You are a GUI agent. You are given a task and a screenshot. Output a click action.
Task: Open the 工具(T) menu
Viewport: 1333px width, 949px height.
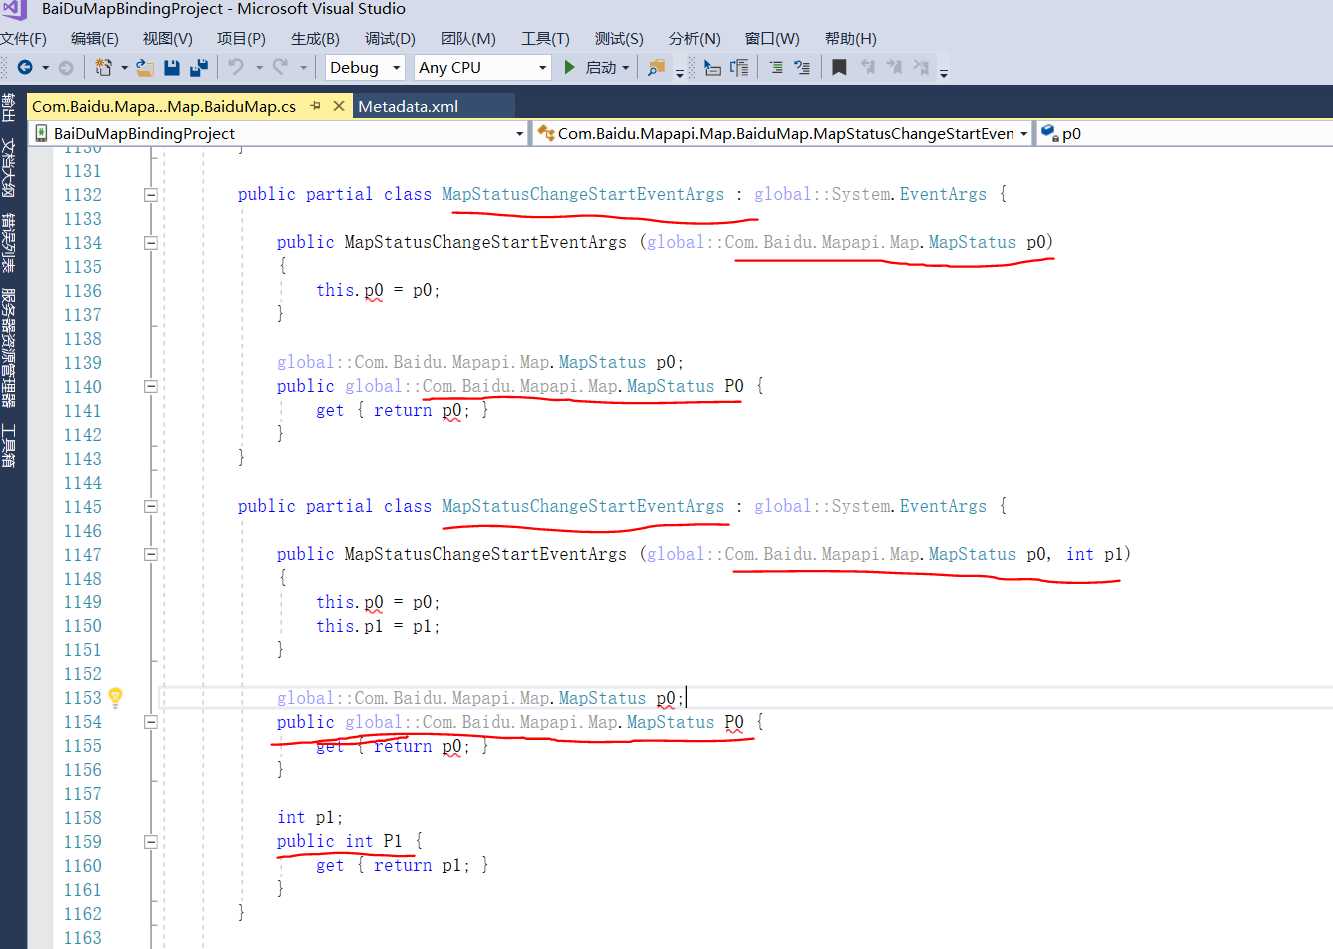click(x=545, y=38)
